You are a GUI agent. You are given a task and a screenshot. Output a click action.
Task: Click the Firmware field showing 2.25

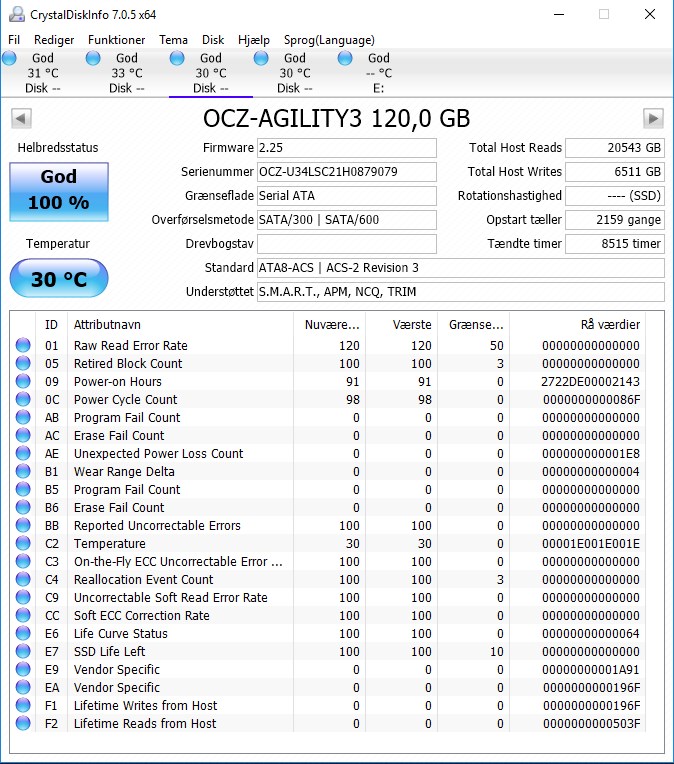click(347, 148)
